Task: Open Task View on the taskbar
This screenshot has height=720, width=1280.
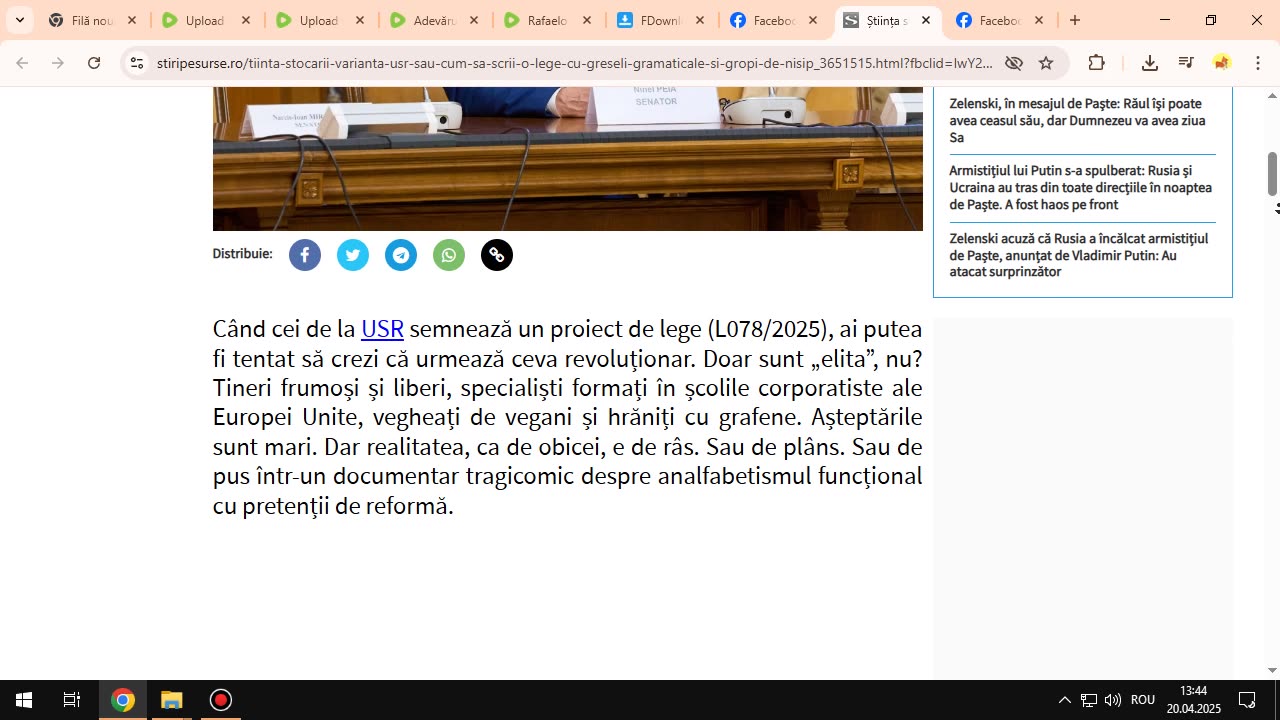Action: (x=72, y=700)
